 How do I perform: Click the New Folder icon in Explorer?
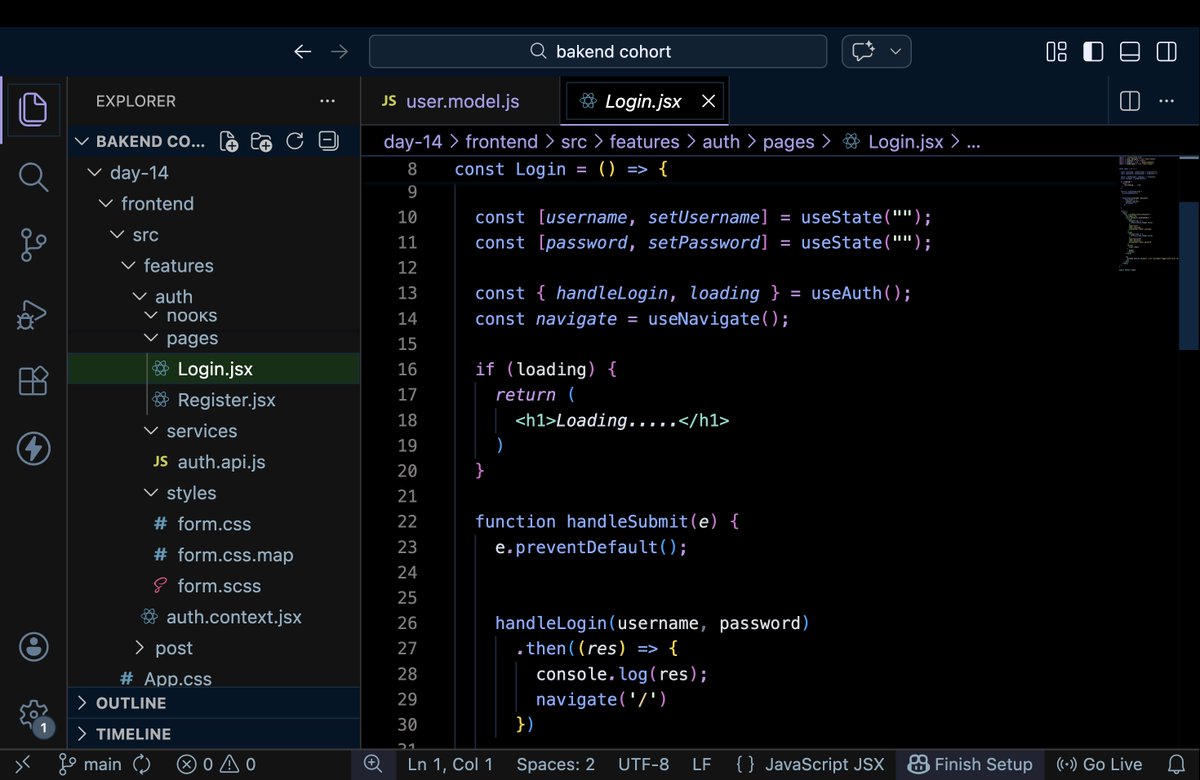262,142
